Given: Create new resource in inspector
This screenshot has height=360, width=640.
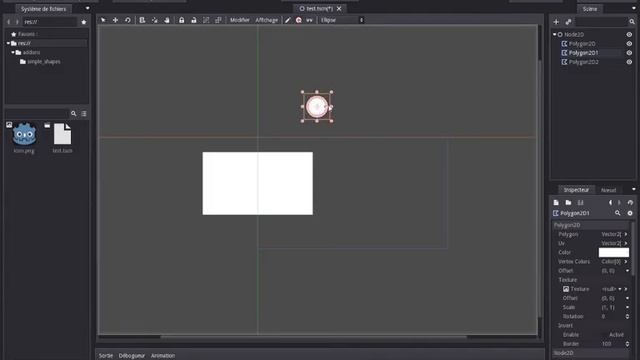Looking at the screenshot, I should pyautogui.click(x=556, y=202).
